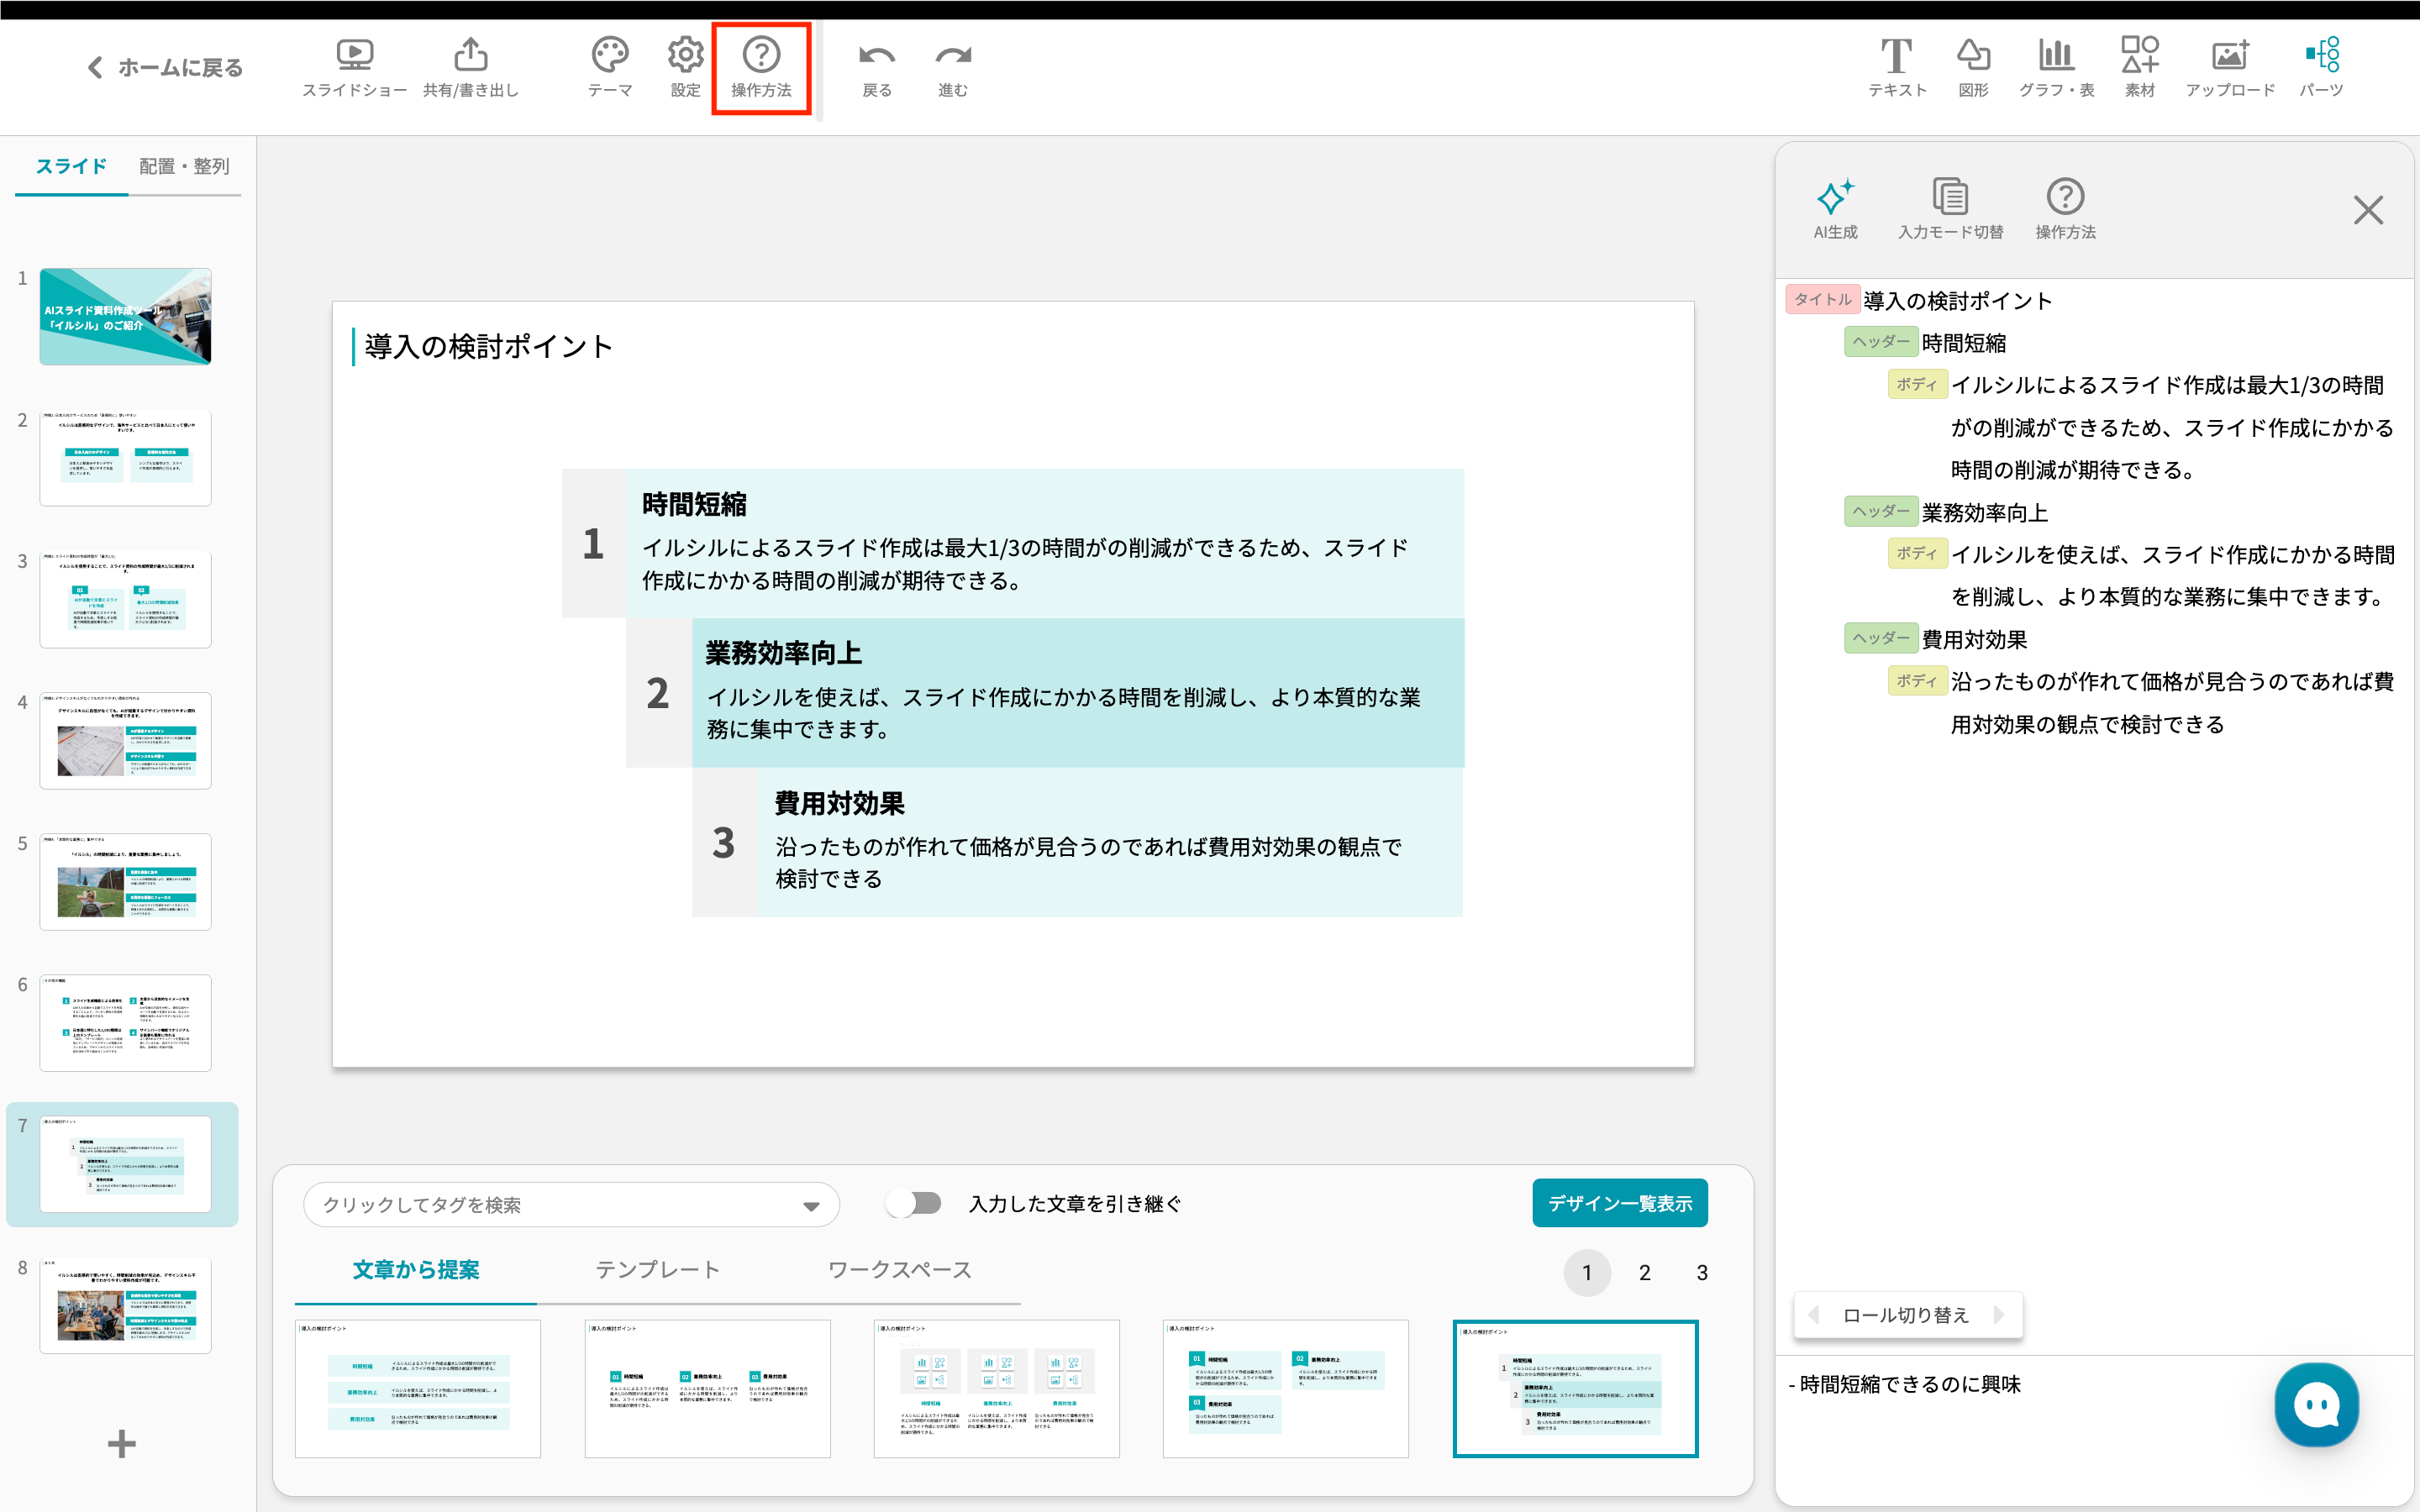
Task: Click right arrow of ロール切り替え
Action: click(1999, 1315)
